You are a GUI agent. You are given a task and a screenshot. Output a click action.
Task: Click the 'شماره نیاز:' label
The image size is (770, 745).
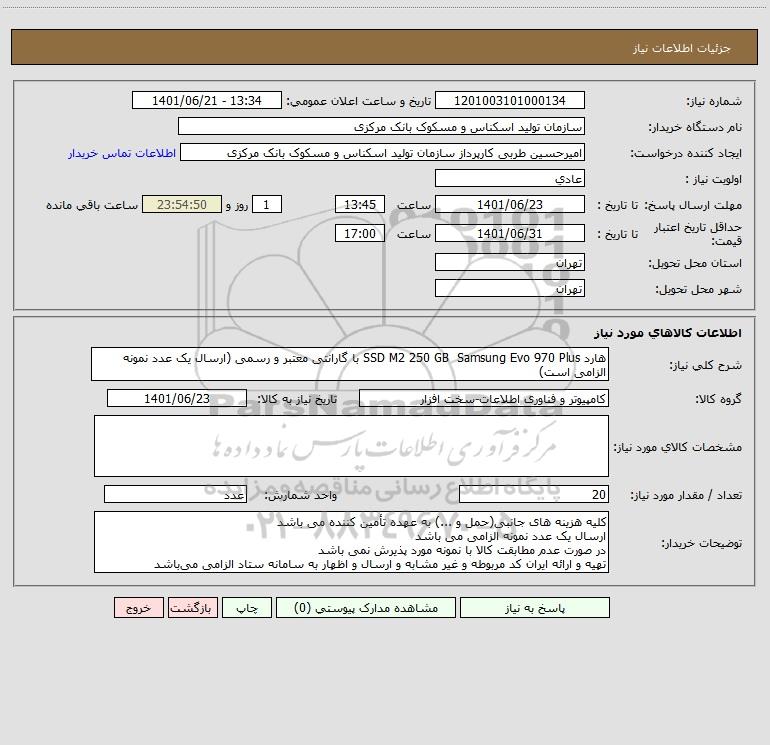coord(714,101)
